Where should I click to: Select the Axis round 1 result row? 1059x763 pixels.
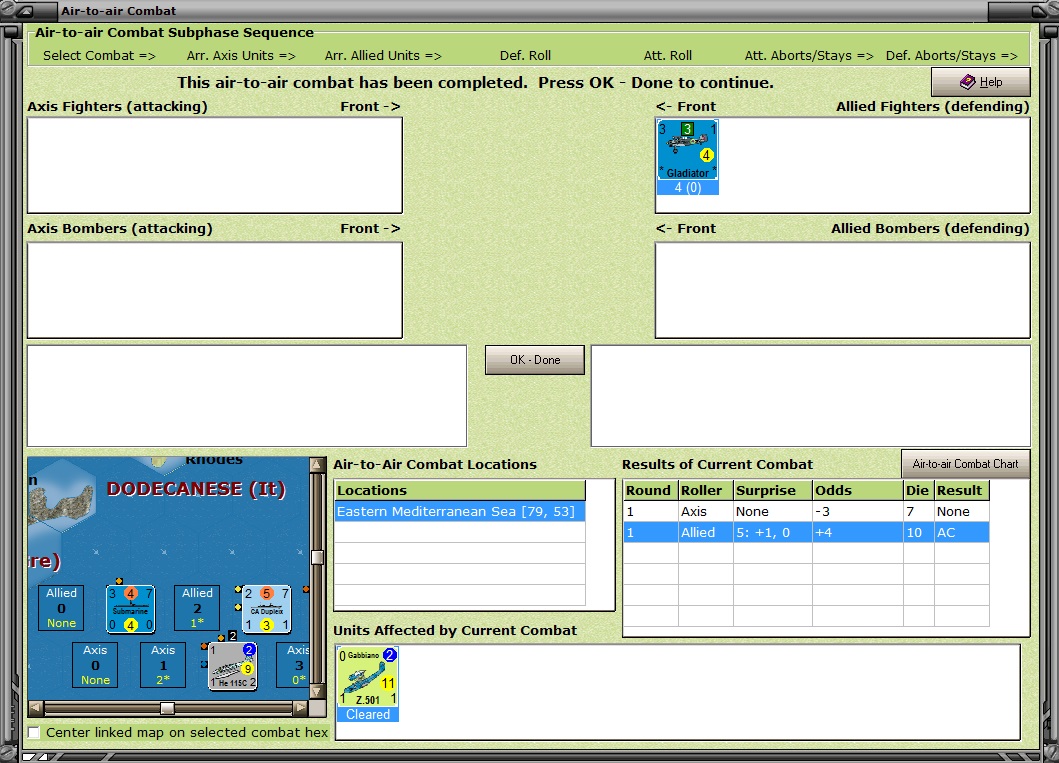coord(806,511)
